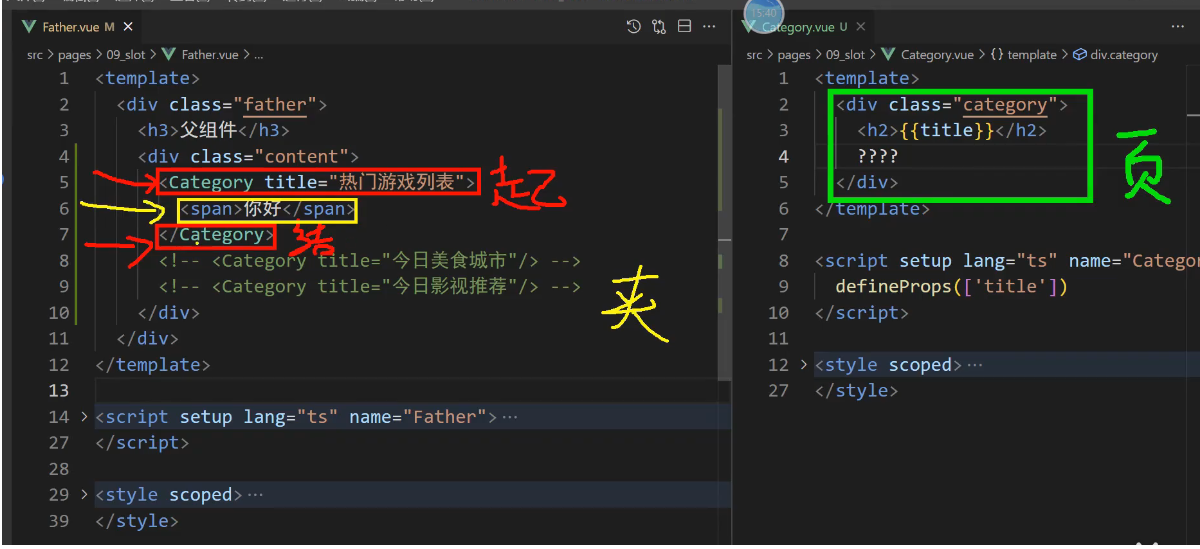Unfold the ellipsis after script tag in Father.vue
The image size is (1200, 549).
tap(510, 417)
